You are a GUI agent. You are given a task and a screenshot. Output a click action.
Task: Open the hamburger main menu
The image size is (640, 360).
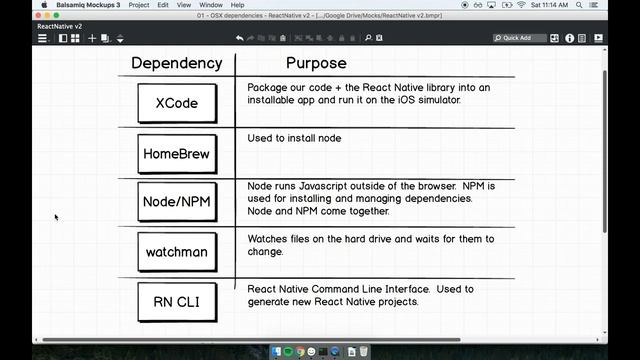42,38
